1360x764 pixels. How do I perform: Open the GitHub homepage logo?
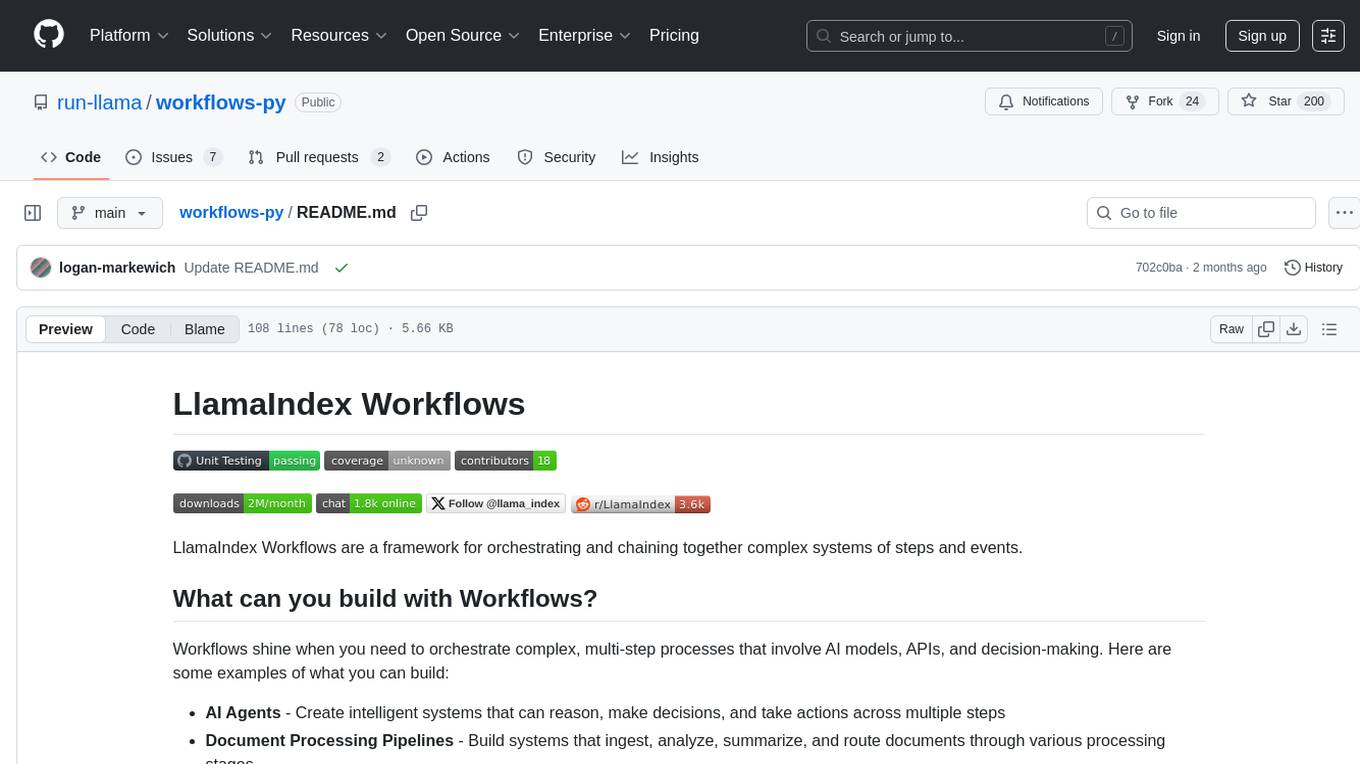pyautogui.click(x=49, y=35)
